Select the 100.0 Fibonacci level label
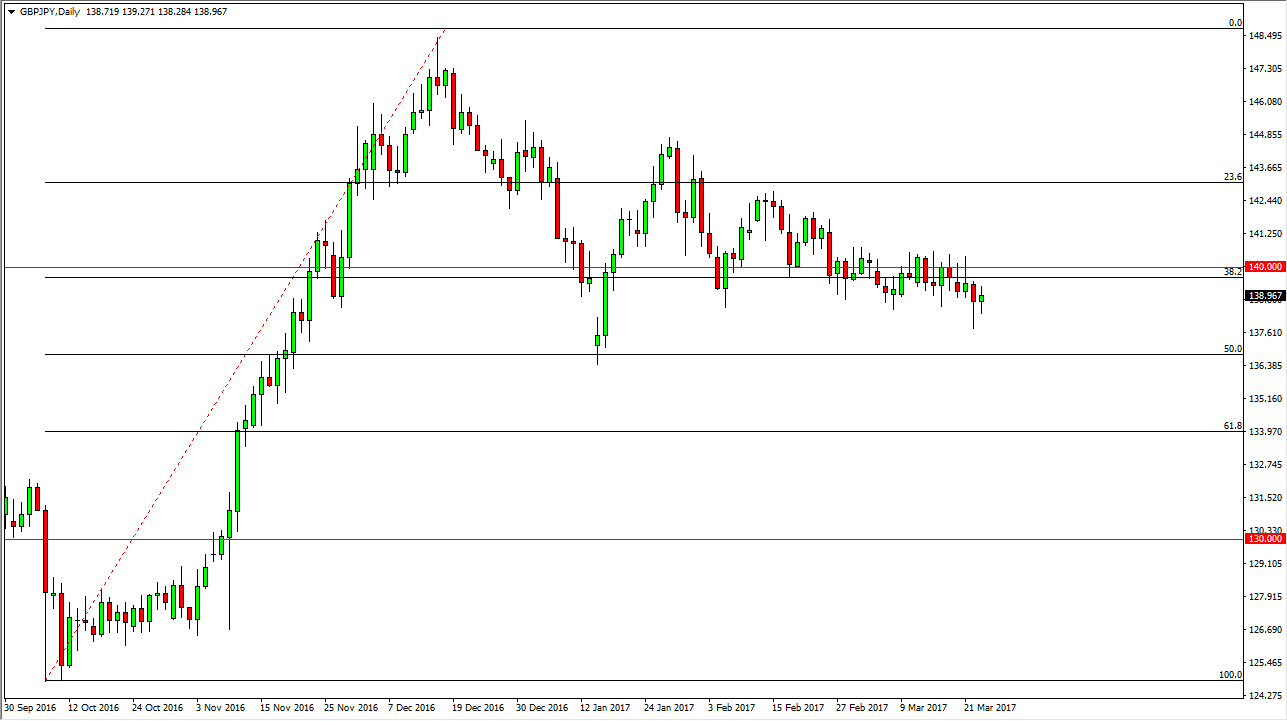Viewport: 1287px width, 721px height. point(1230,674)
